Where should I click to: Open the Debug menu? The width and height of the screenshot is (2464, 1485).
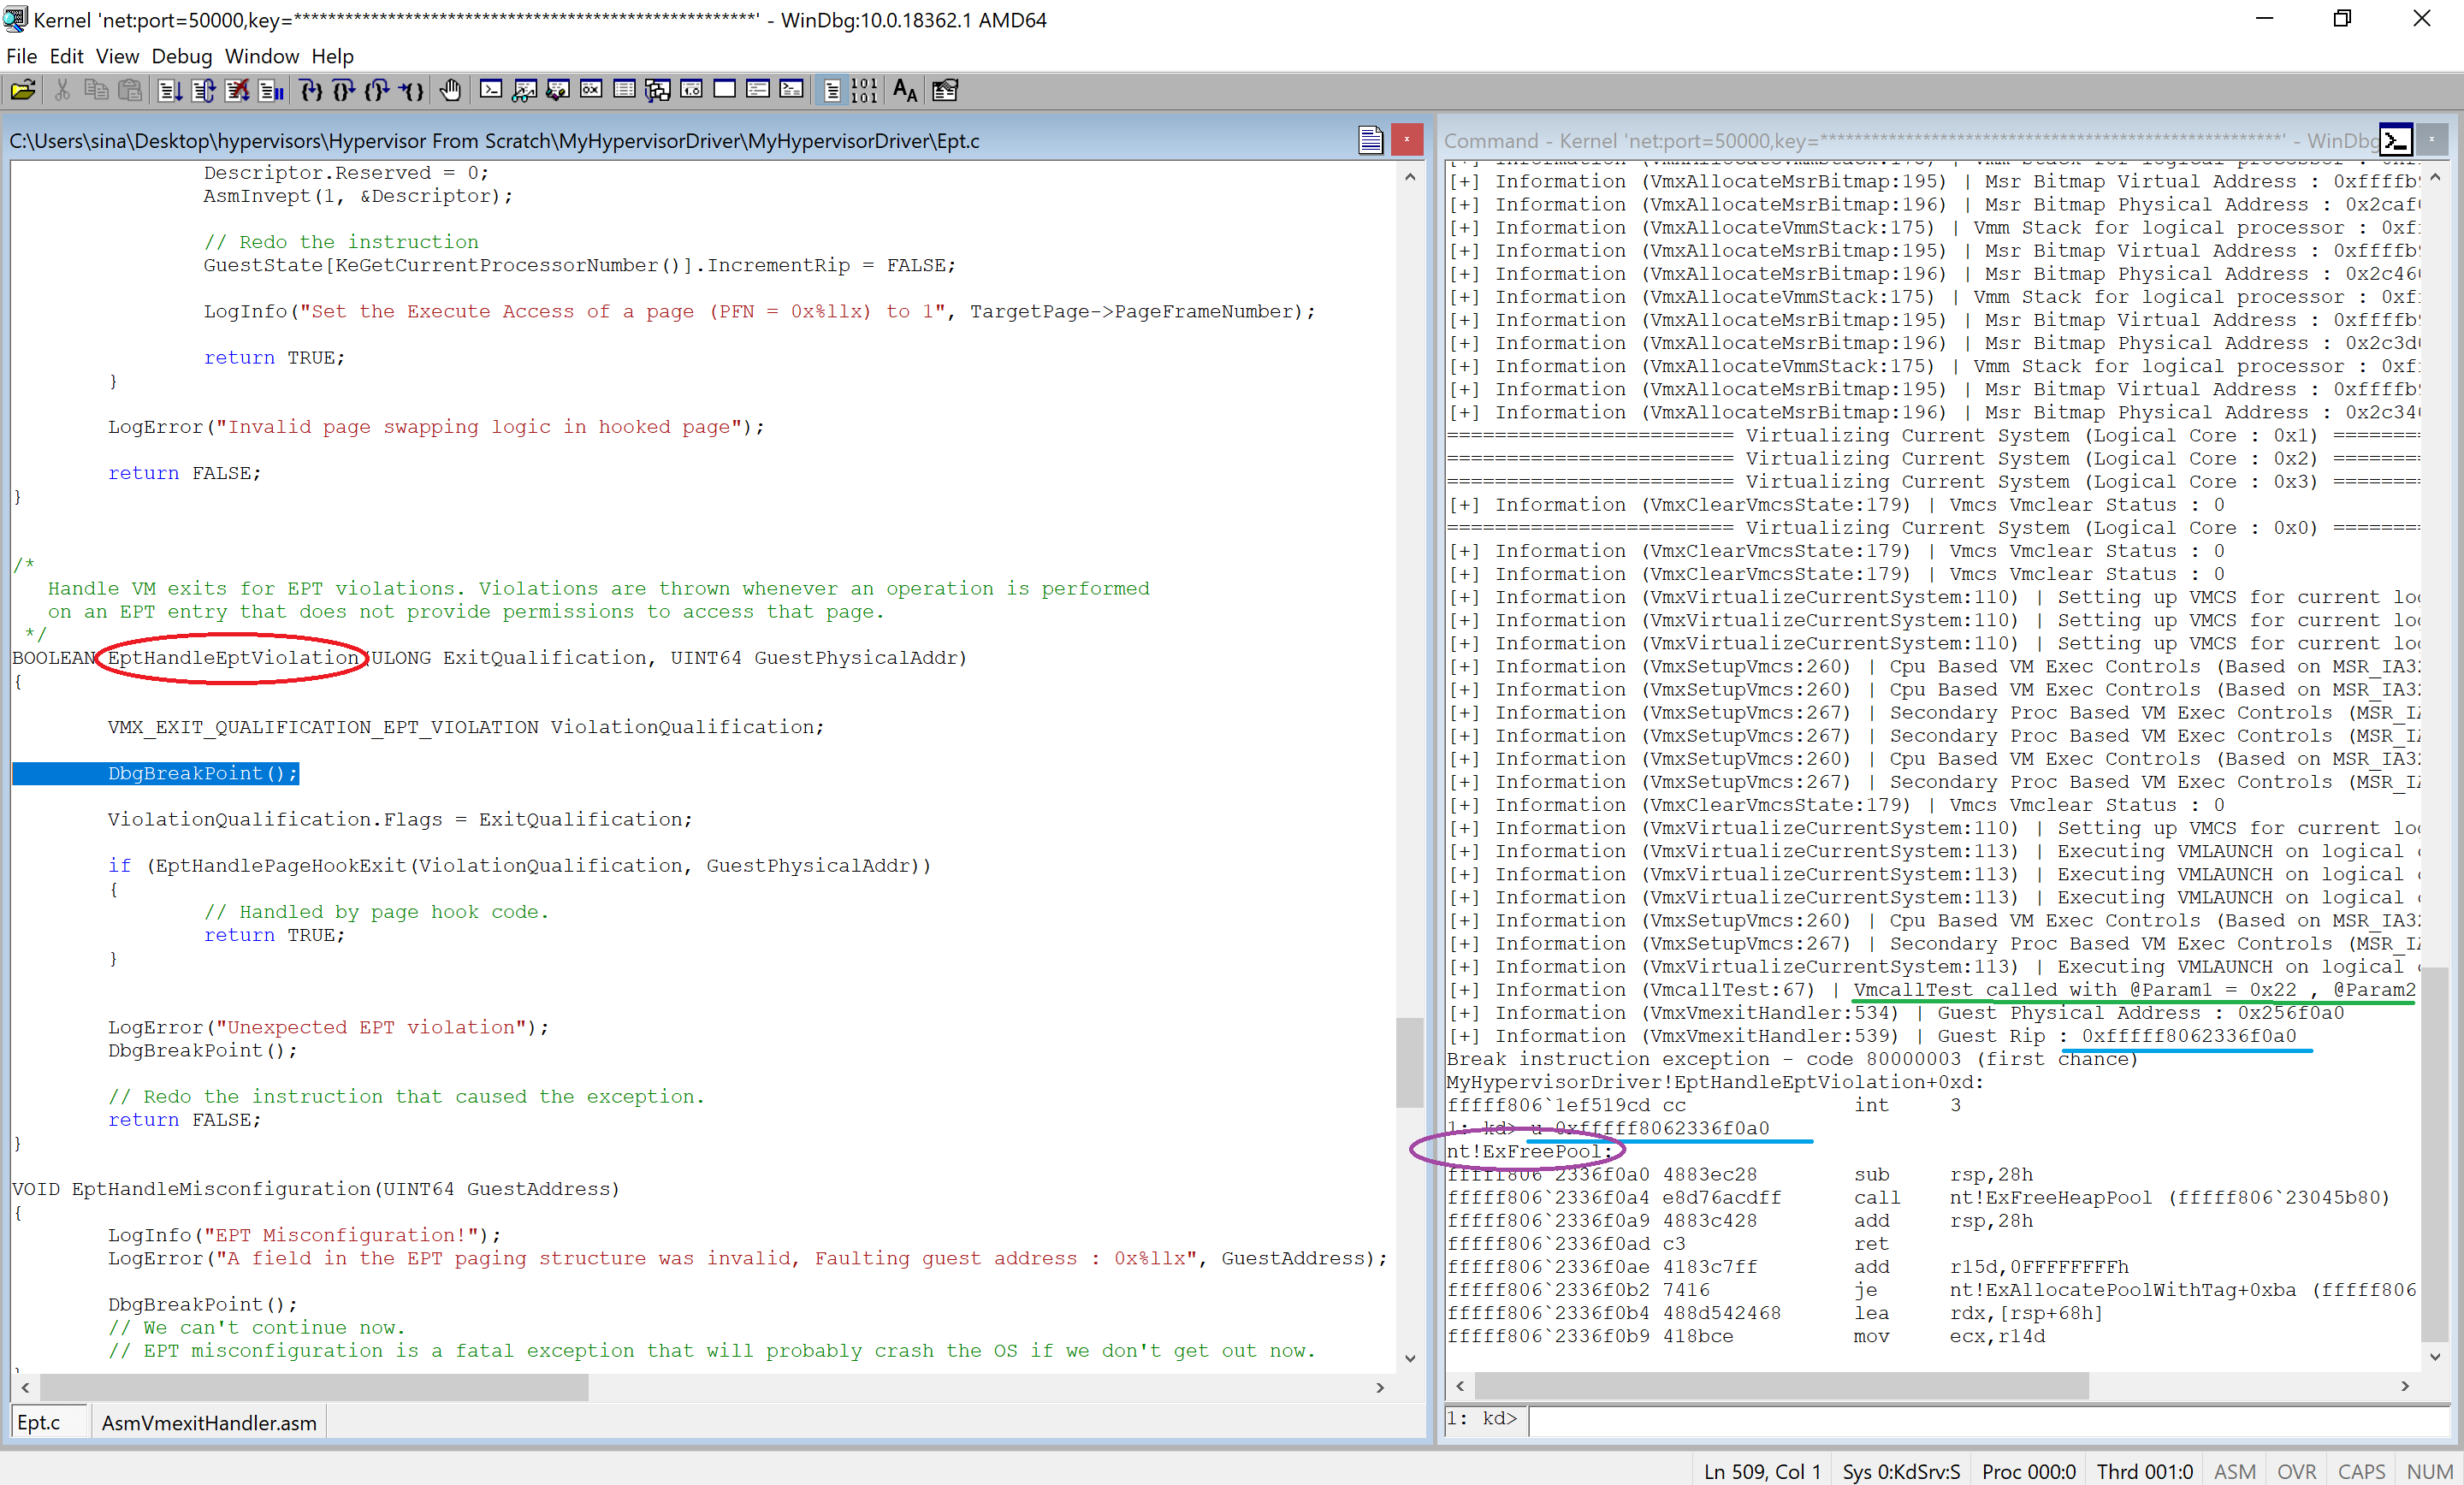point(182,57)
